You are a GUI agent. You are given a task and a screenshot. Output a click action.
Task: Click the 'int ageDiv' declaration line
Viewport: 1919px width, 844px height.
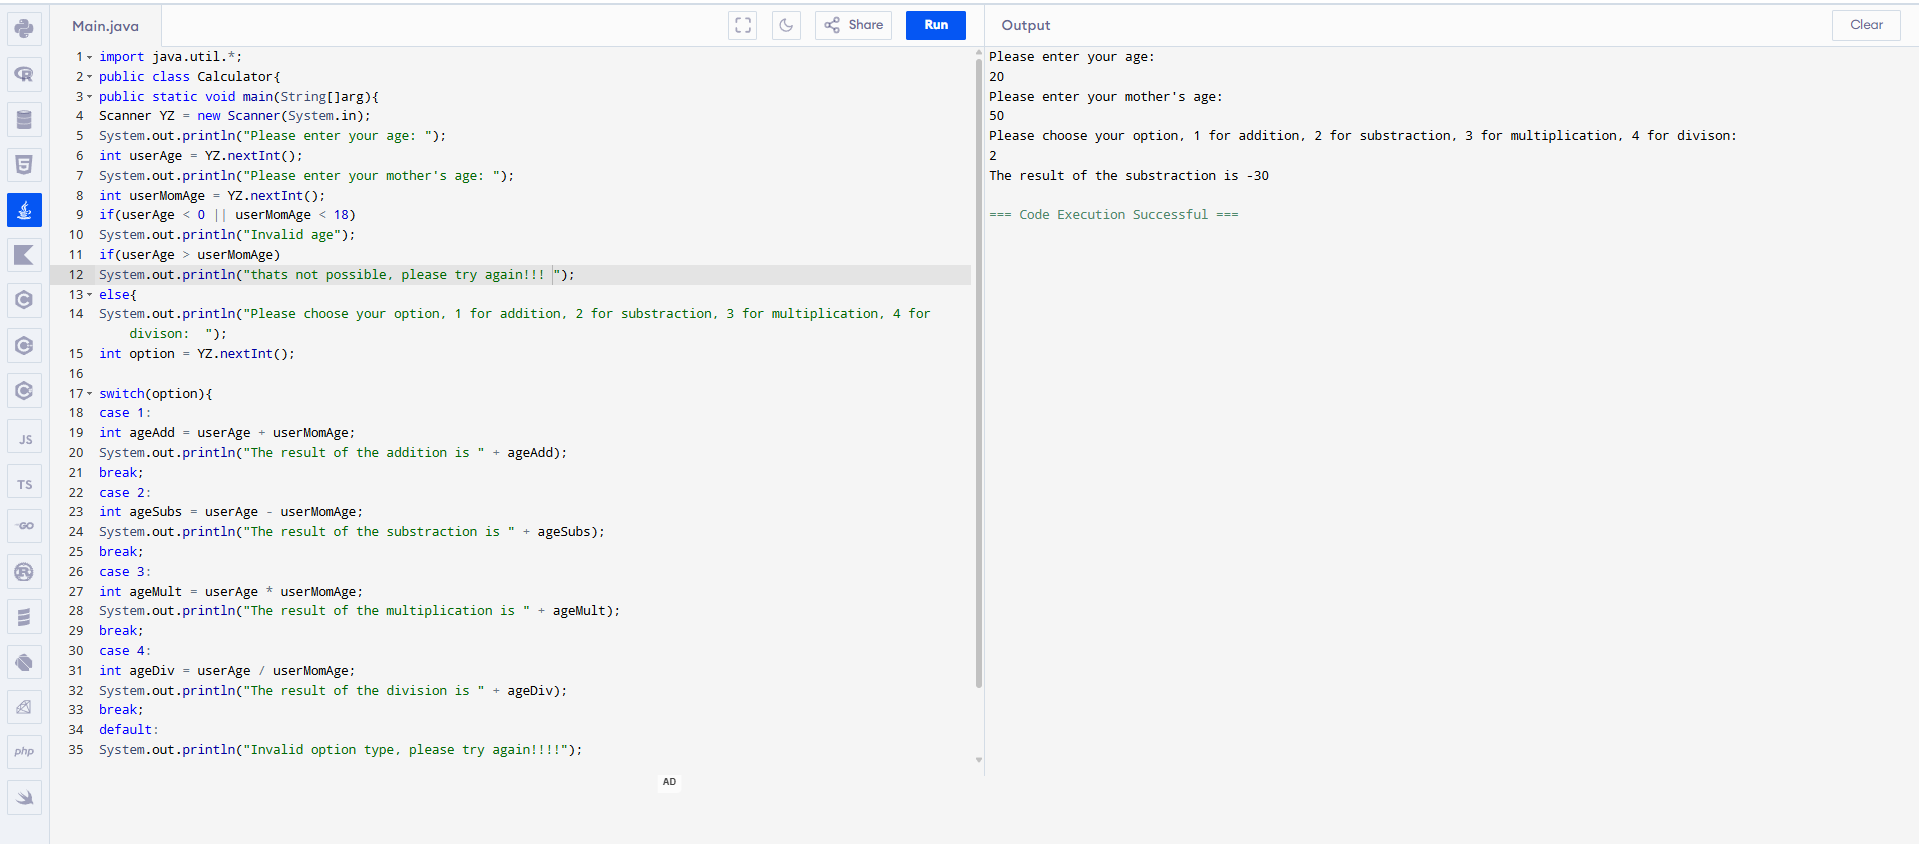[227, 671]
